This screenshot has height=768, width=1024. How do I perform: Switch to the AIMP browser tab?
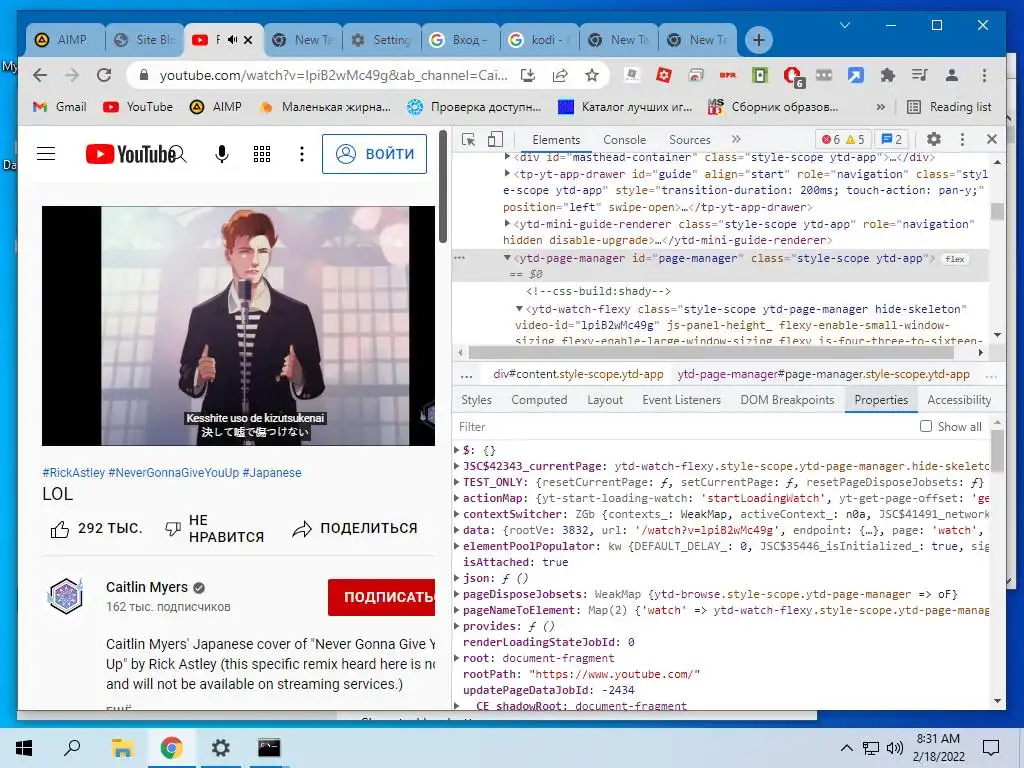(65, 40)
